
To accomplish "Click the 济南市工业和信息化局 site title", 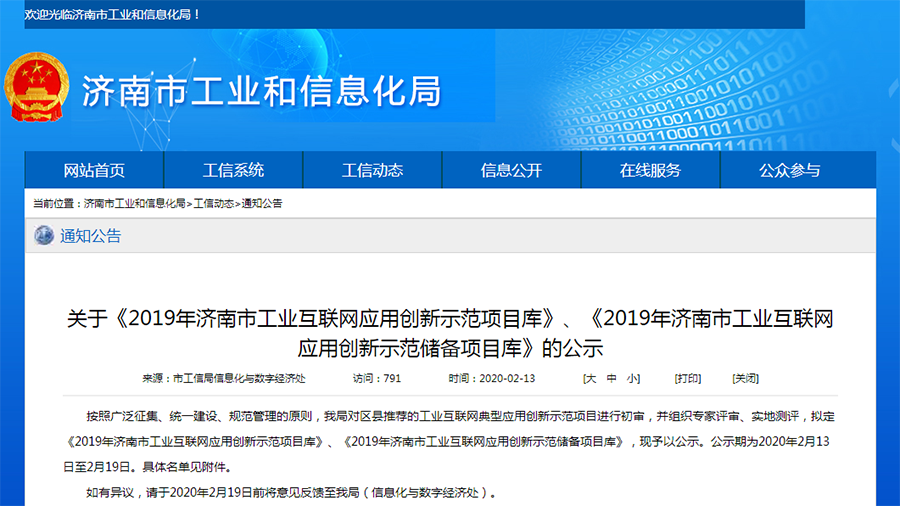I will [260, 91].
